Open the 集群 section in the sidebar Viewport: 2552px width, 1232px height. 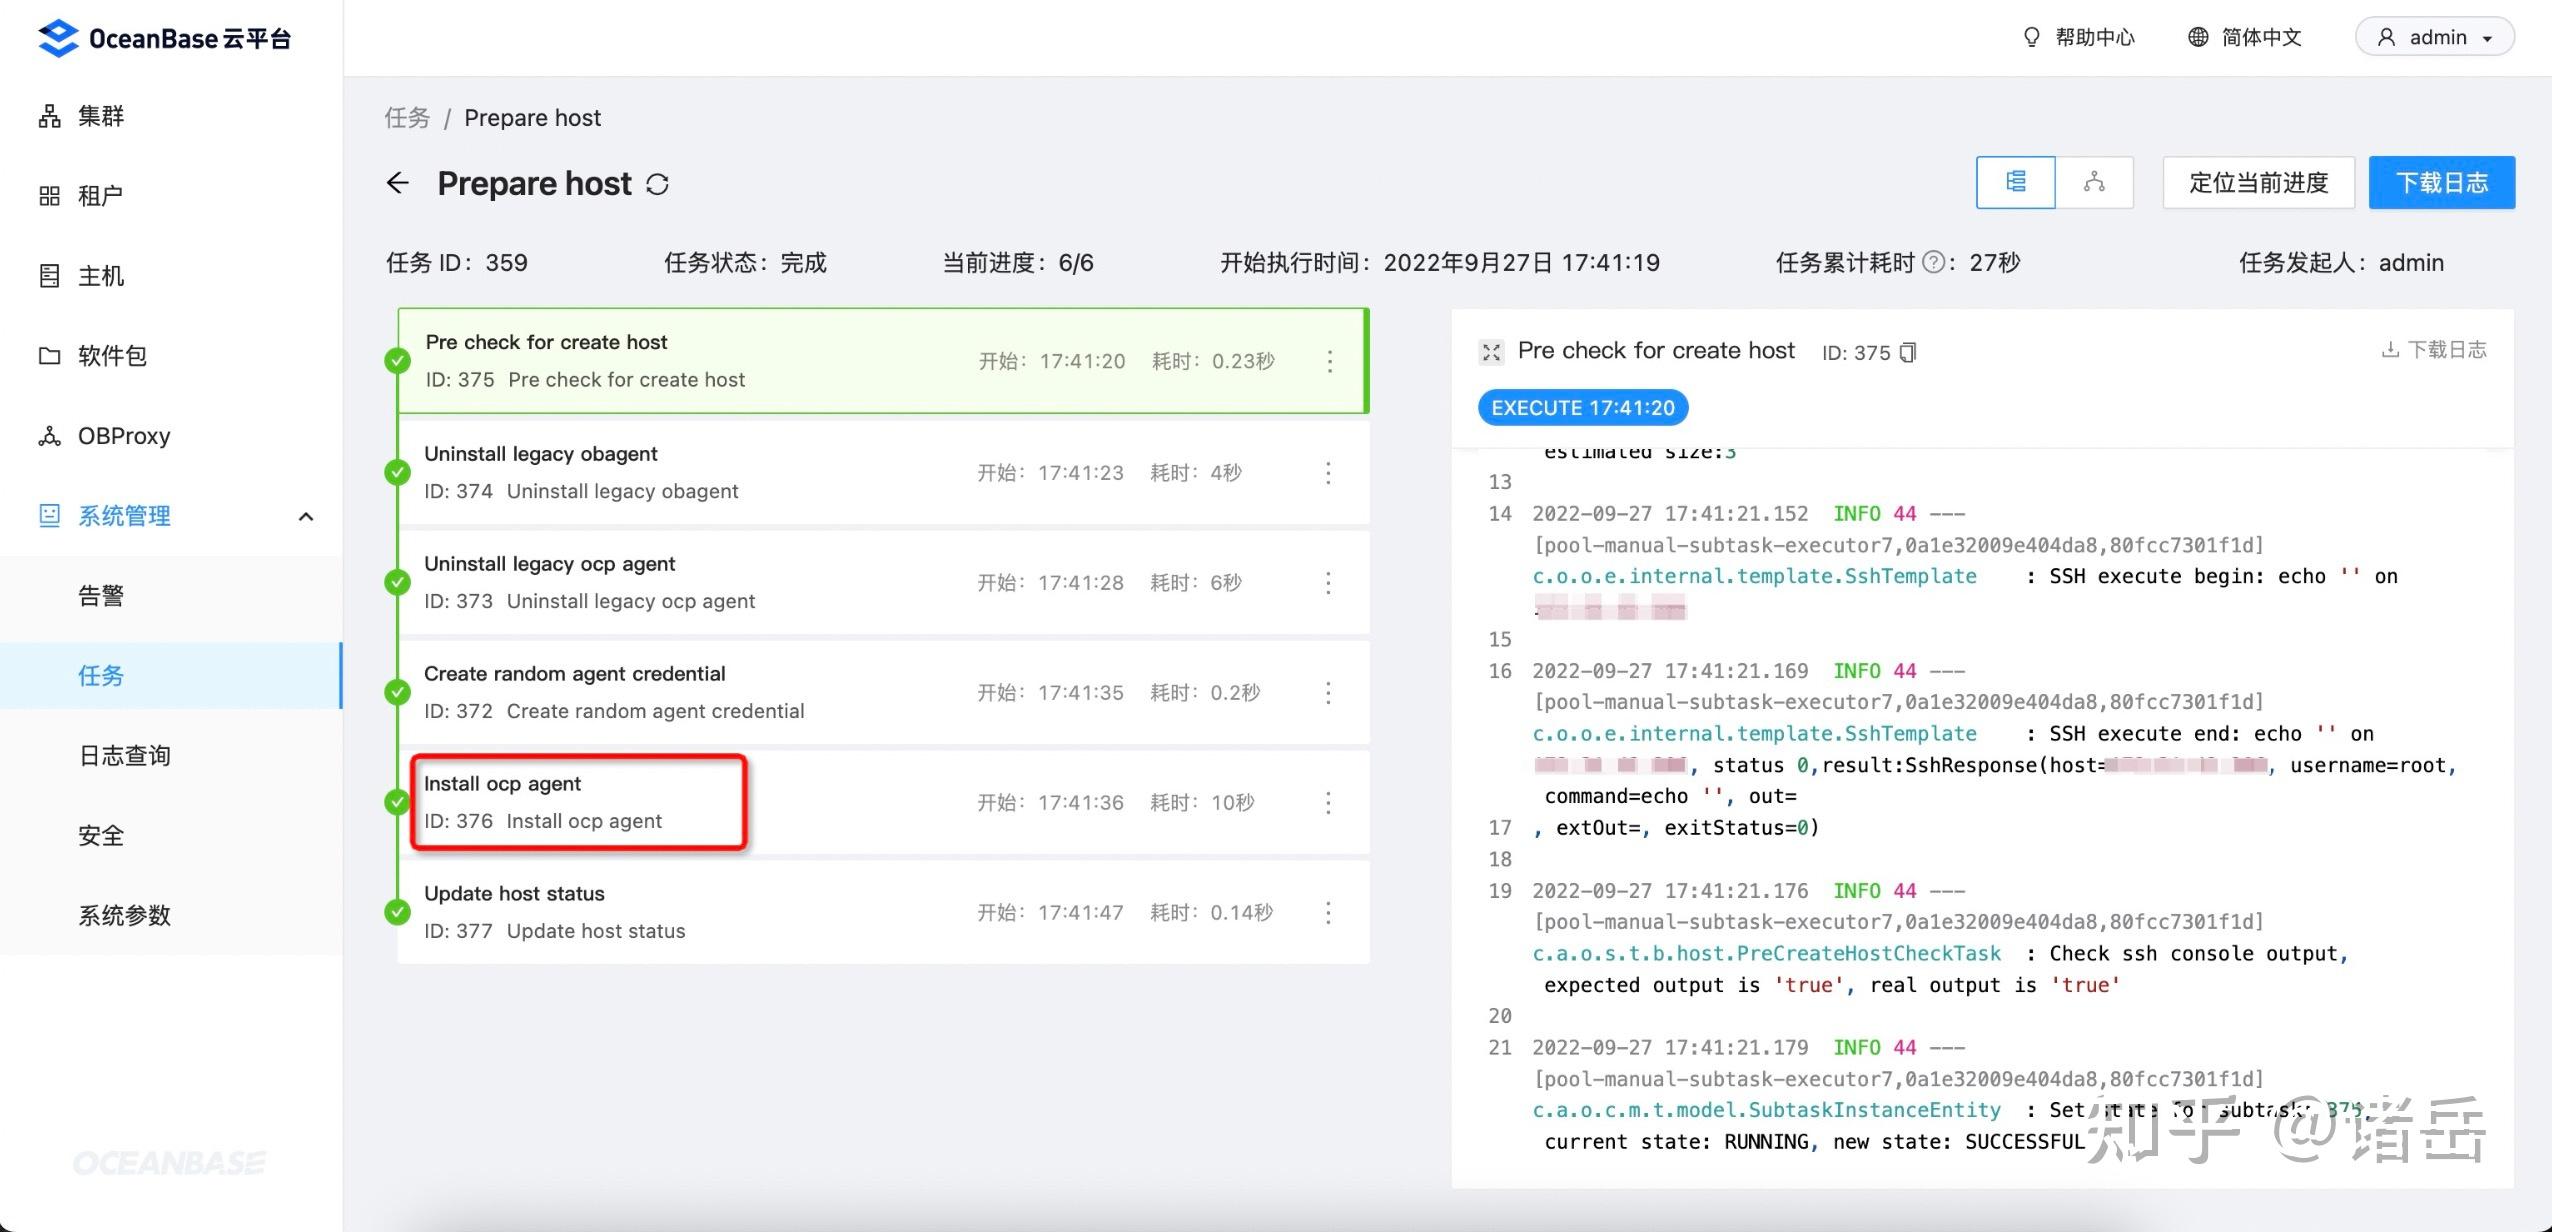(99, 116)
